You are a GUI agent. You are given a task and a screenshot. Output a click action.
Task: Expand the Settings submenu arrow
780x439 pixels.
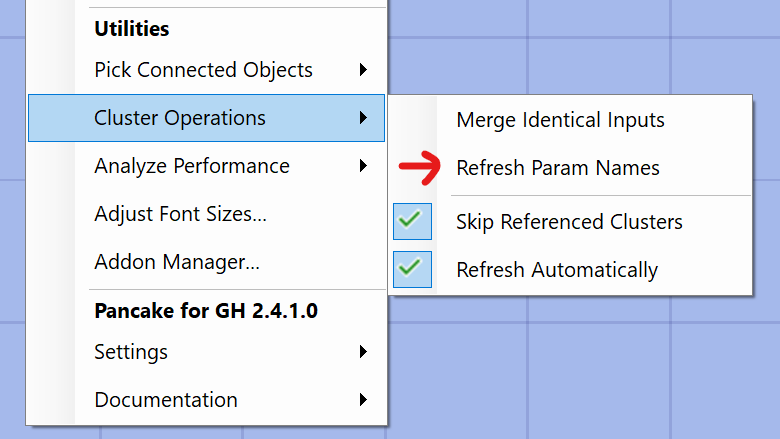point(363,352)
